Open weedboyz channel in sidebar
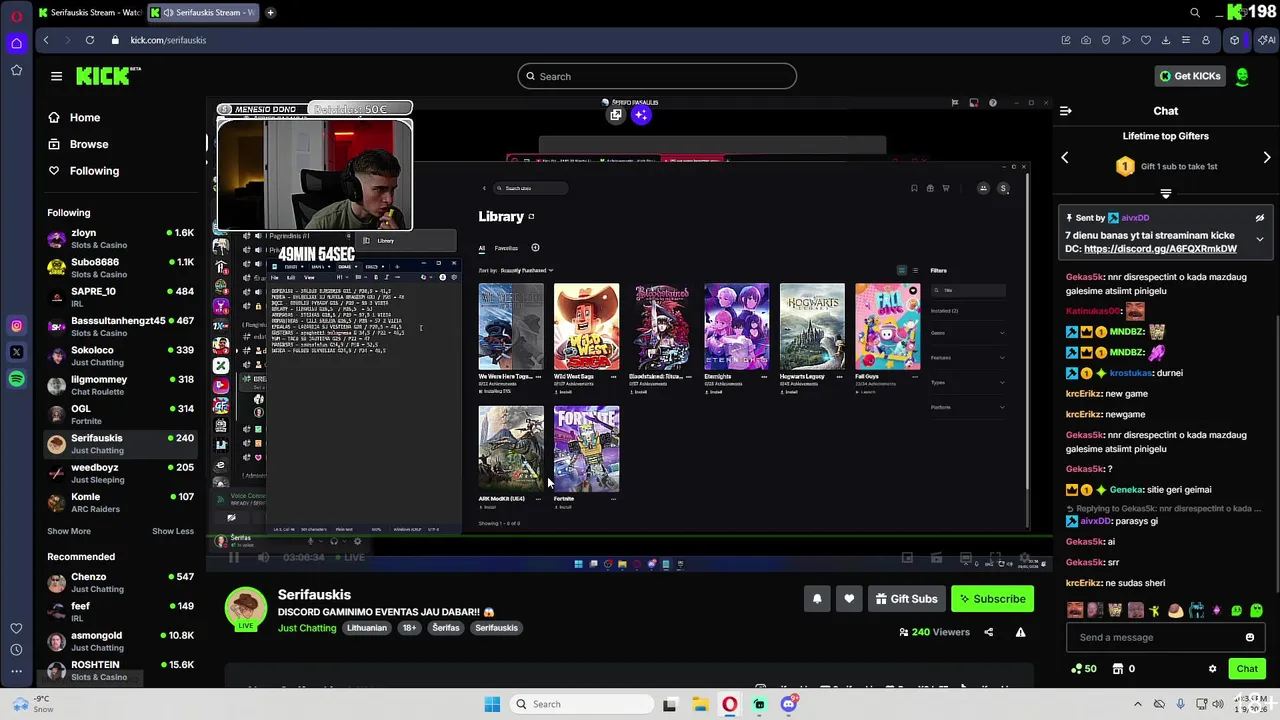 122,473
